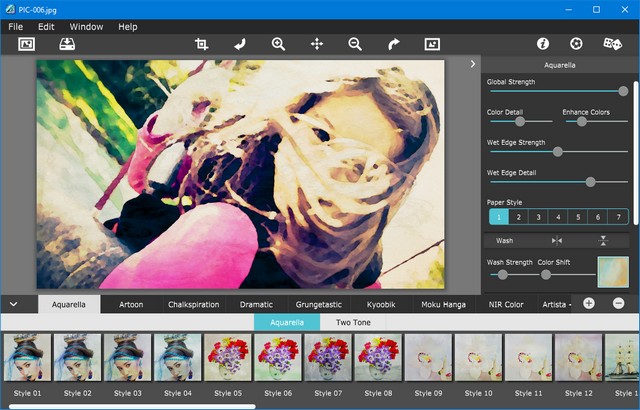
Task: Switch to the Dramatic tab
Action: 256,304
